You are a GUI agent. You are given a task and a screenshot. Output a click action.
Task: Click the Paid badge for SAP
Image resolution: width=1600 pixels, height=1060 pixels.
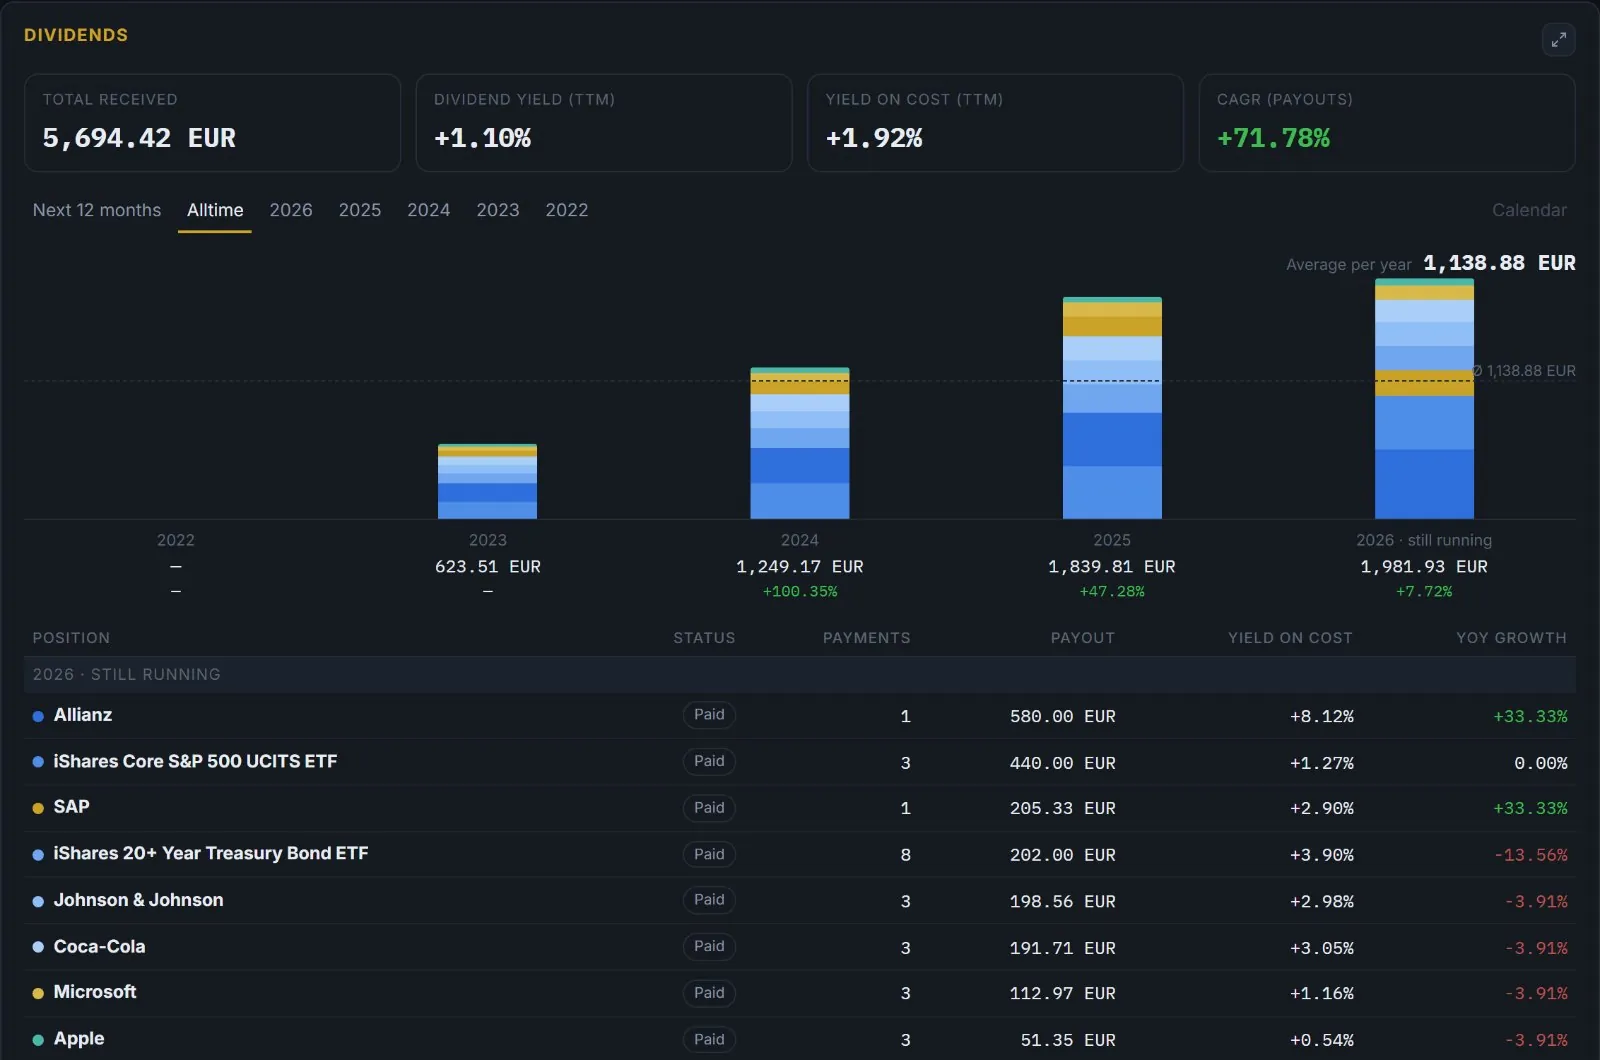709,808
